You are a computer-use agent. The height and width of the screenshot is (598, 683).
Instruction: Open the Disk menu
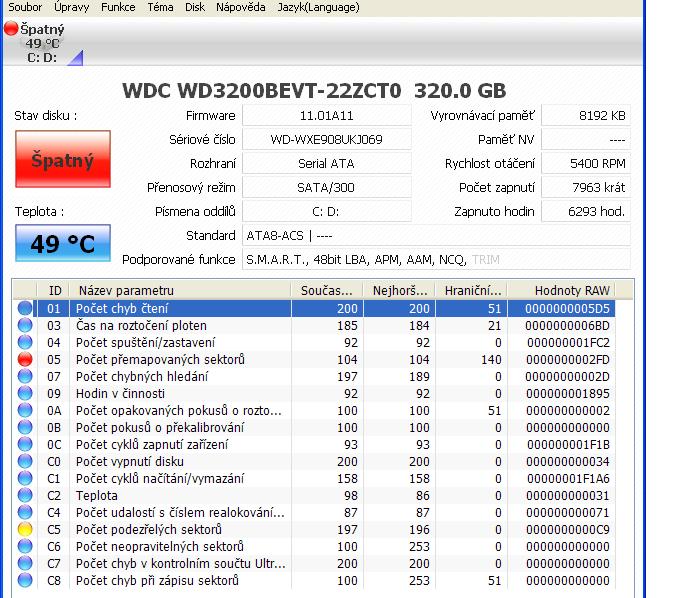(x=195, y=7)
